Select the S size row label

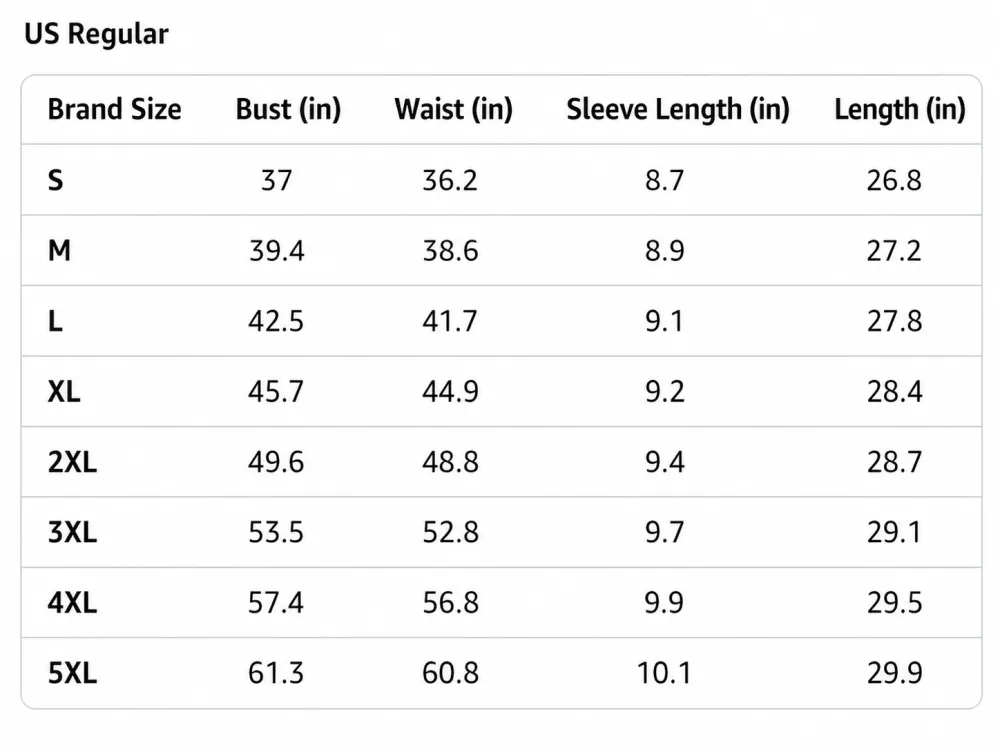(x=55, y=180)
